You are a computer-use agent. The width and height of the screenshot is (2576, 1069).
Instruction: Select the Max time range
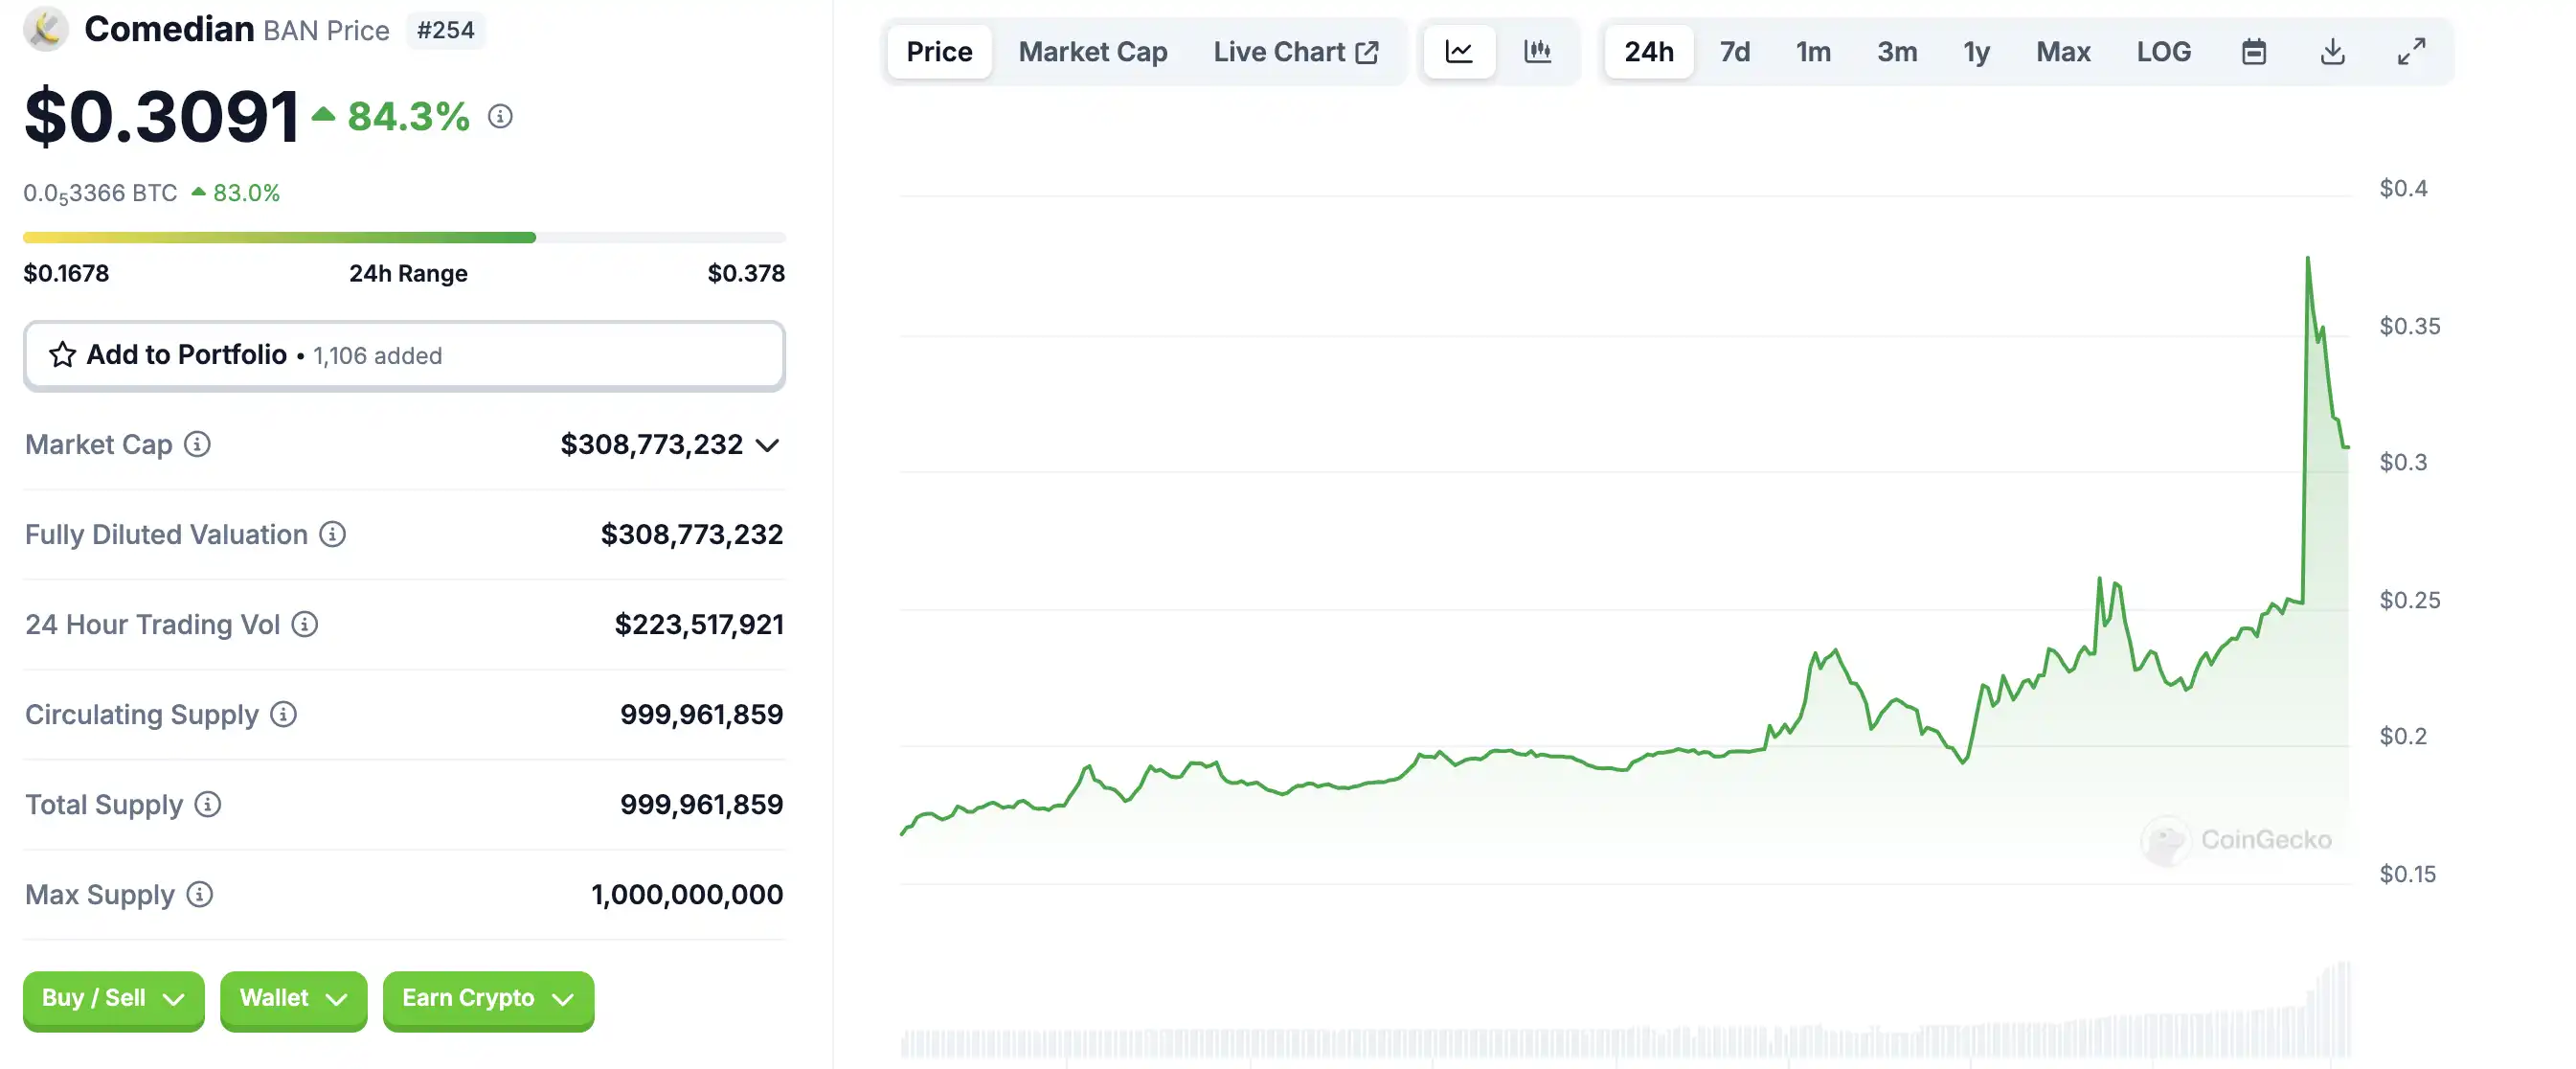(x=2062, y=51)
